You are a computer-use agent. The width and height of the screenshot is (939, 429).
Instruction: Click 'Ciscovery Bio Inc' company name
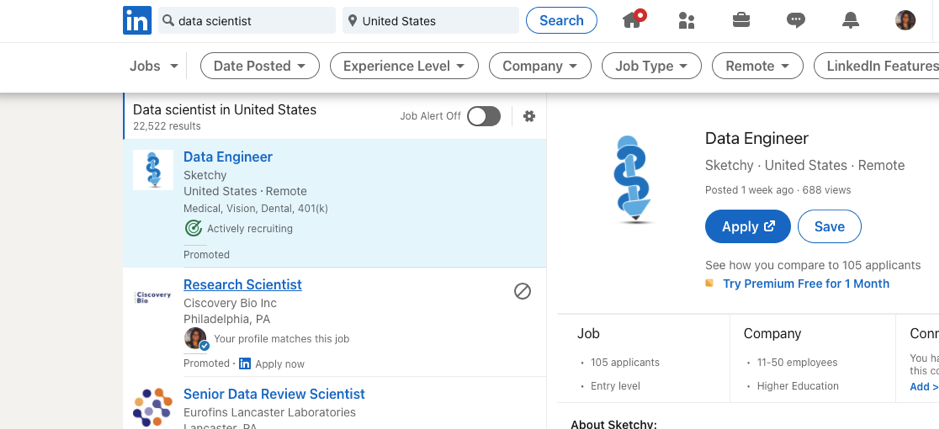230,303
